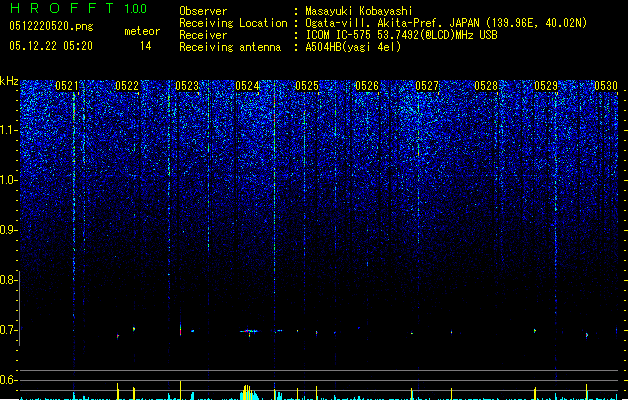Click the 0527 time marker
The image size is (629, 400).
pos(427,86)
